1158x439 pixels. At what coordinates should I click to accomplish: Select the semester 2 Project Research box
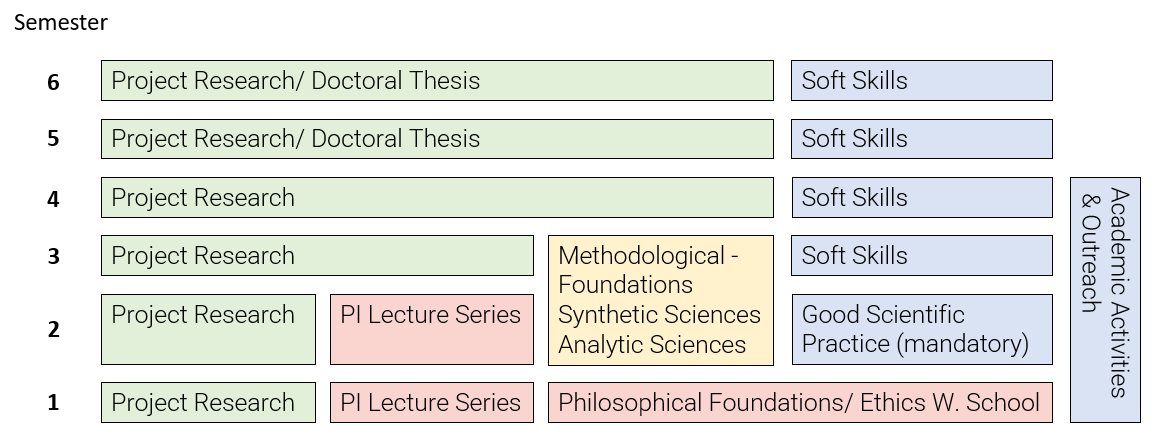[x=208, y=330]
